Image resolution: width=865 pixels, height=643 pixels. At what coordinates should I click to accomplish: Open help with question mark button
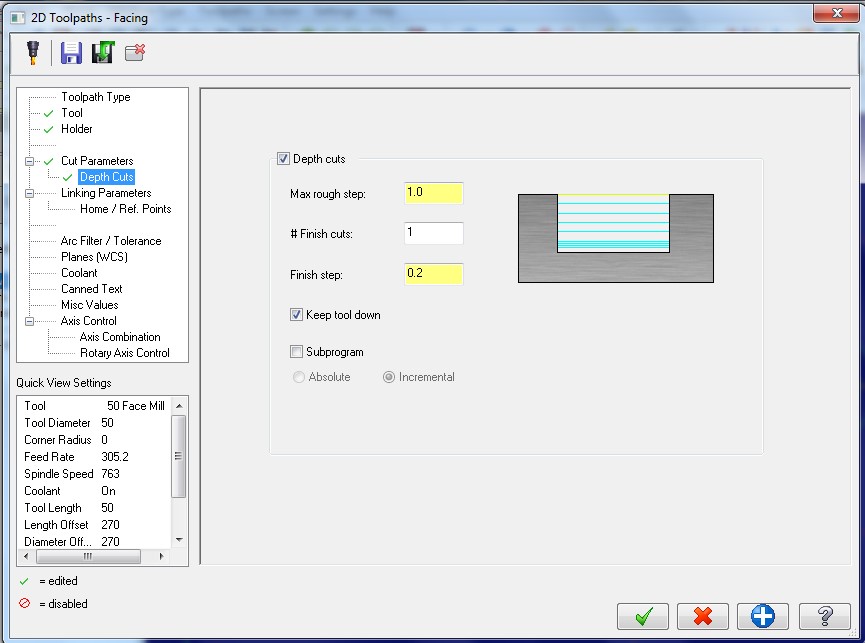[x=825, y=616]
